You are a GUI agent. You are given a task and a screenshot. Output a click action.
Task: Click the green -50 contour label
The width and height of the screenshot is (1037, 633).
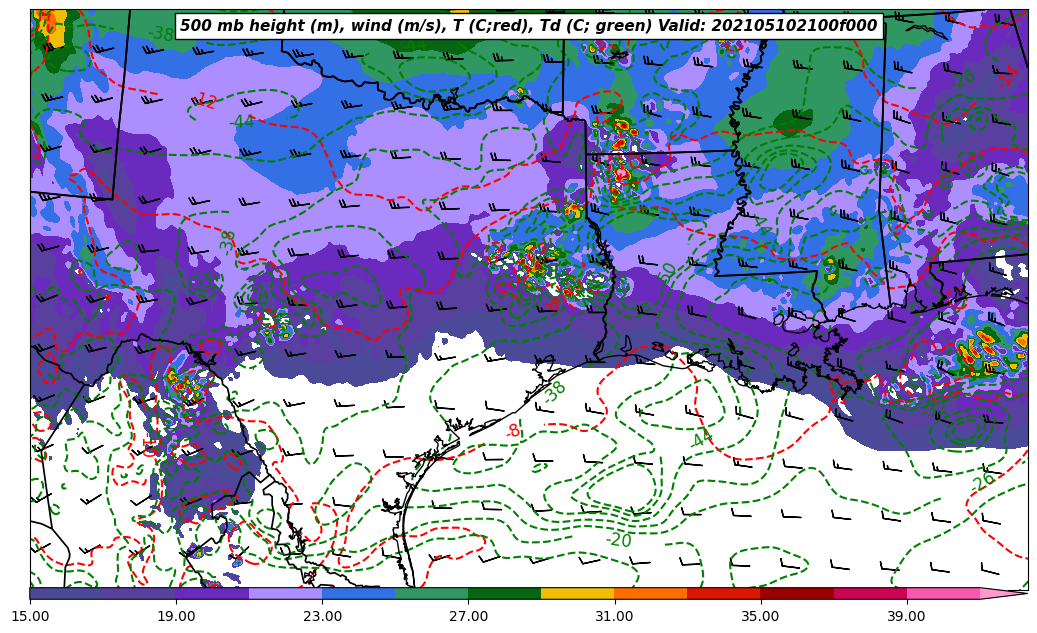(x=667, y=271)
